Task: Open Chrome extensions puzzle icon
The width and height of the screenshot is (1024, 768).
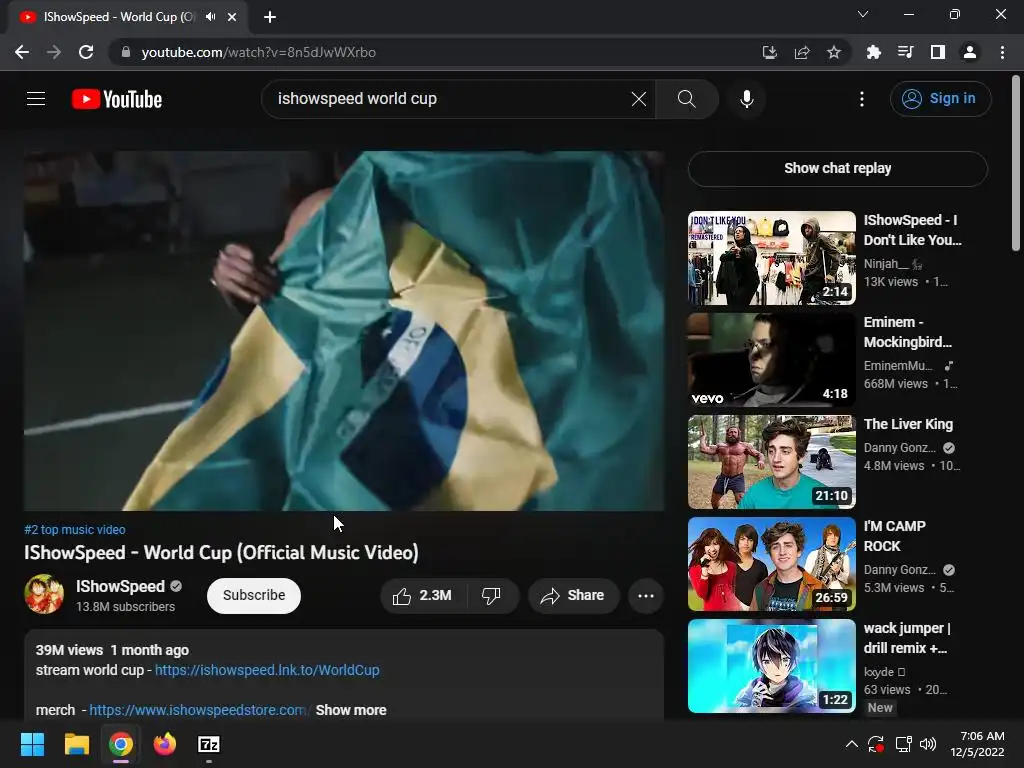Action: pos(873,52)
